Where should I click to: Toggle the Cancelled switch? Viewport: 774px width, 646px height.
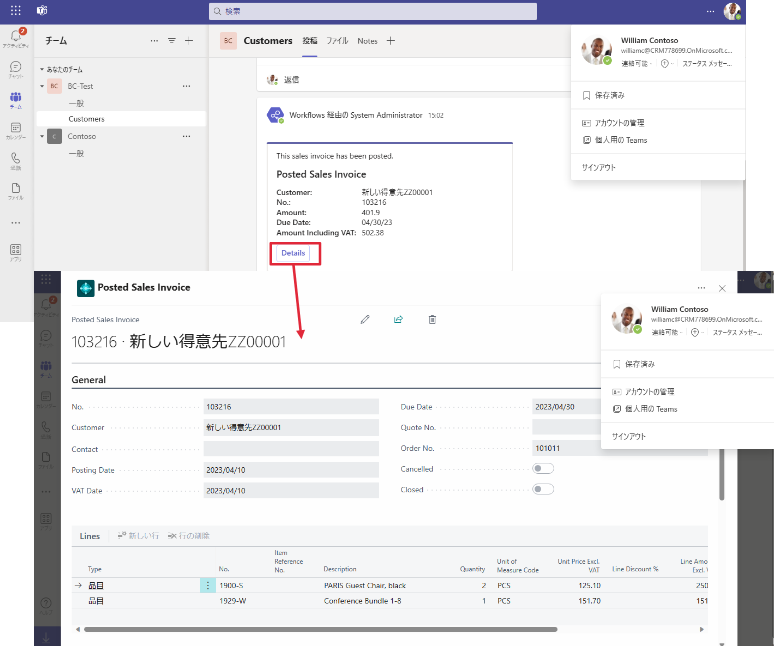click(543, 468)
